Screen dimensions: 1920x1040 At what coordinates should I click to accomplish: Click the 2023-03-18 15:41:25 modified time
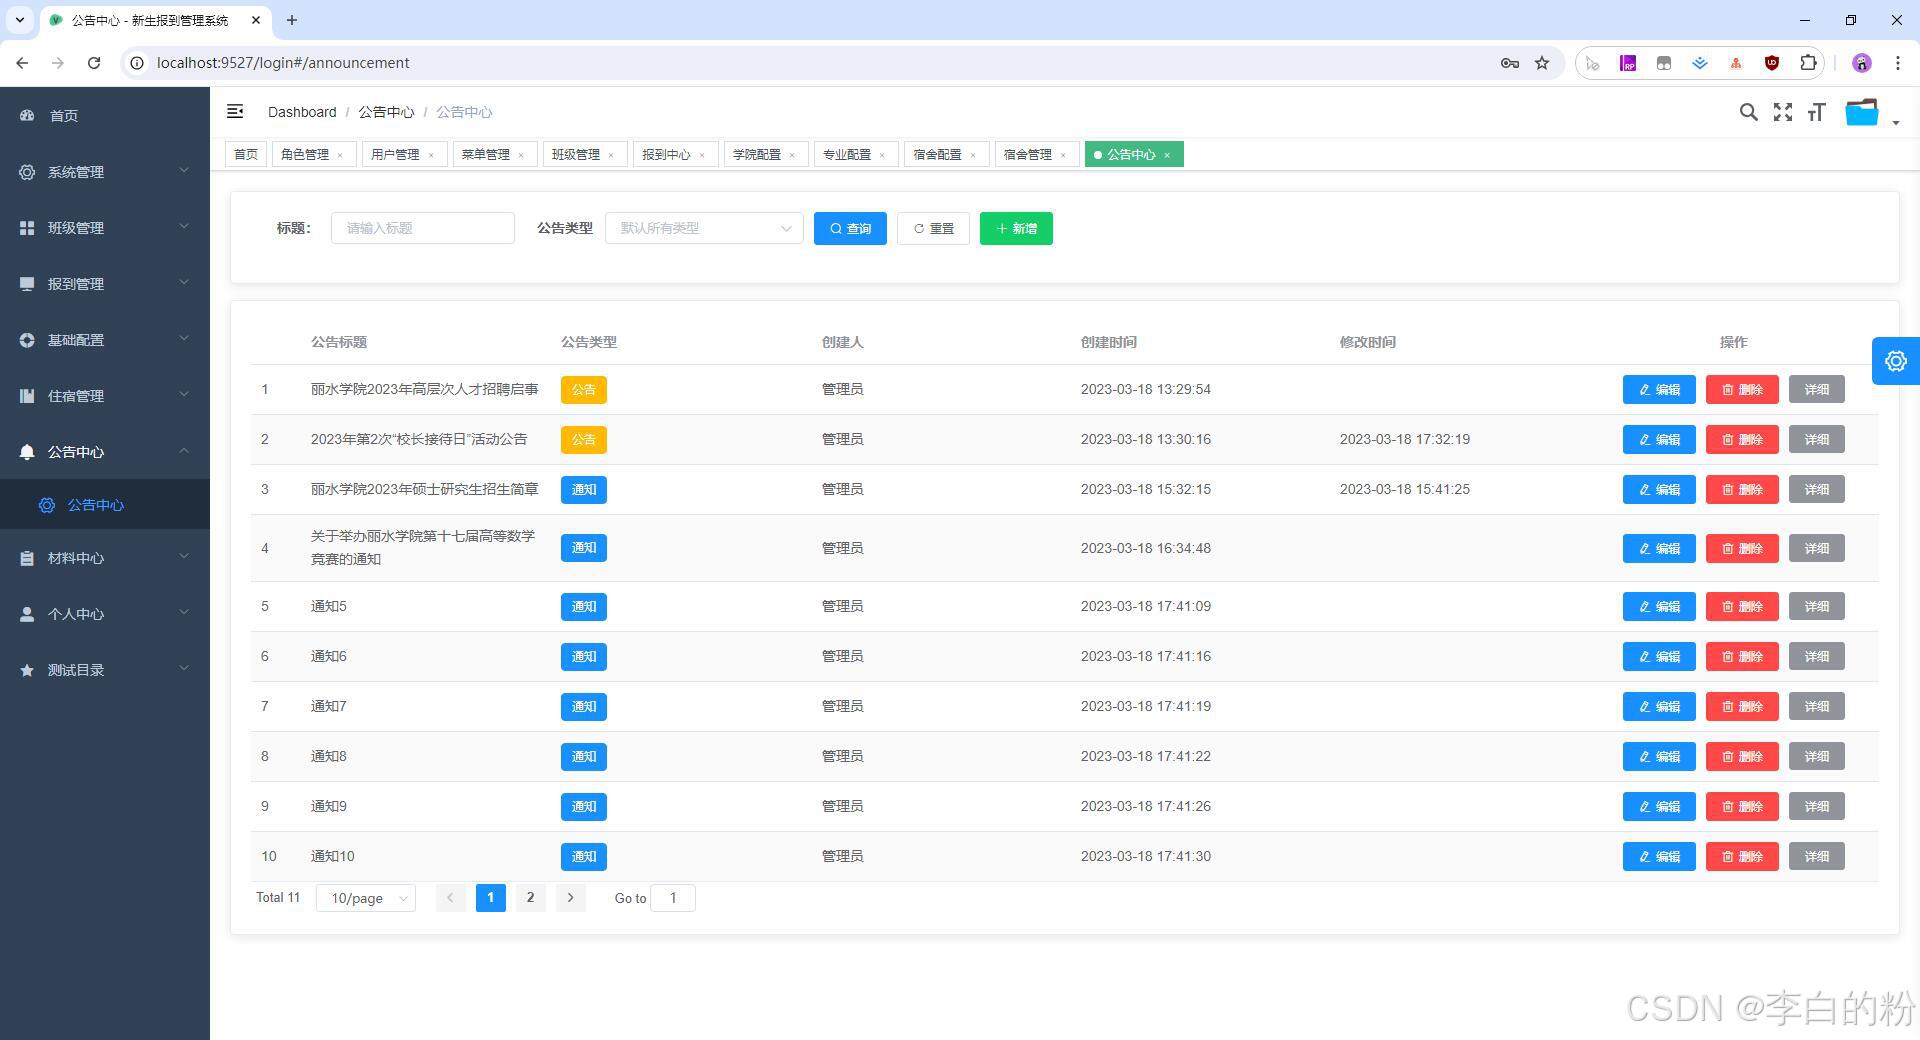(1405, 490)
